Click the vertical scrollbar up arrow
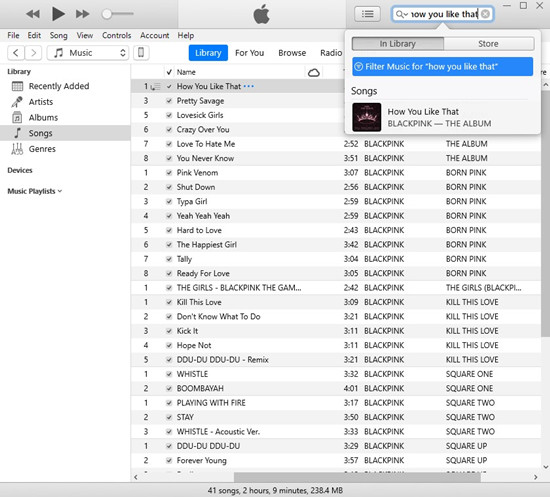The image size is (550, 497). click(546, 85)
